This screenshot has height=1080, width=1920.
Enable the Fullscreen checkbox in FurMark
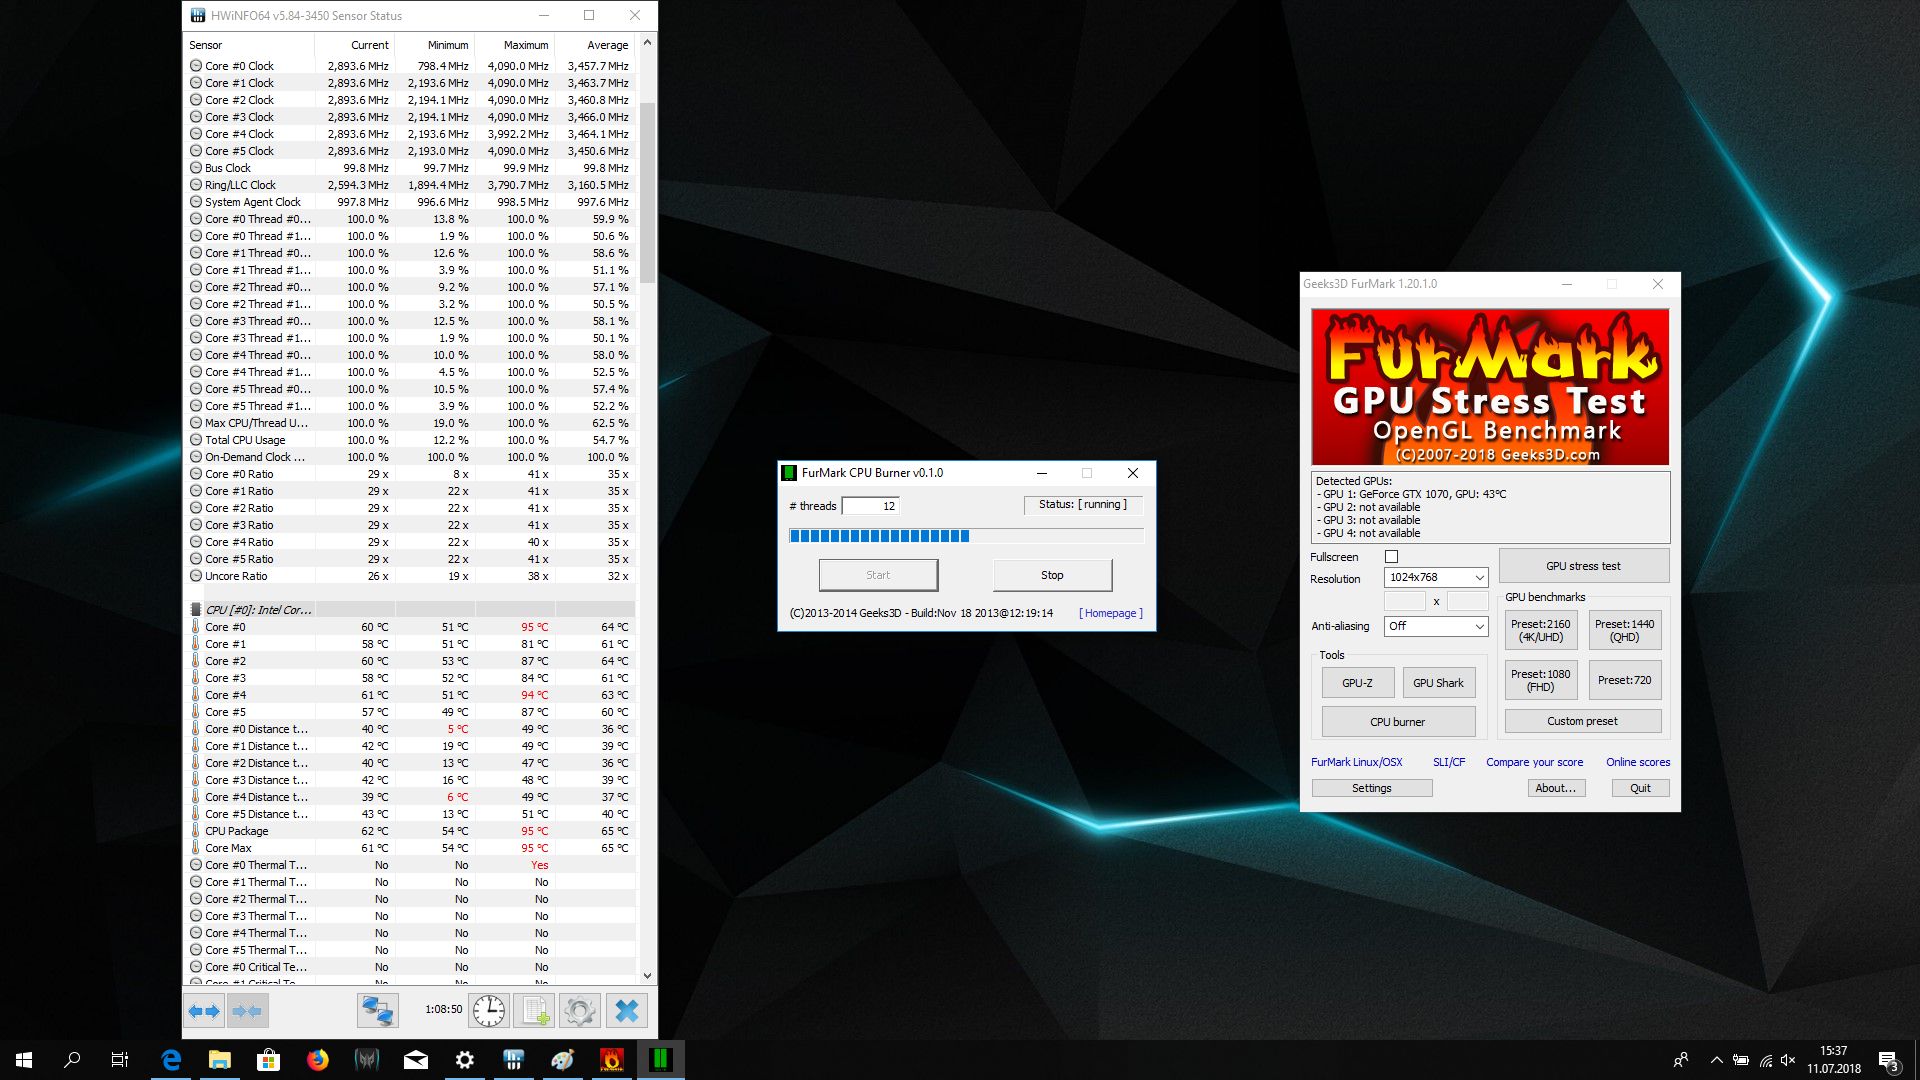pos(1391,557)
